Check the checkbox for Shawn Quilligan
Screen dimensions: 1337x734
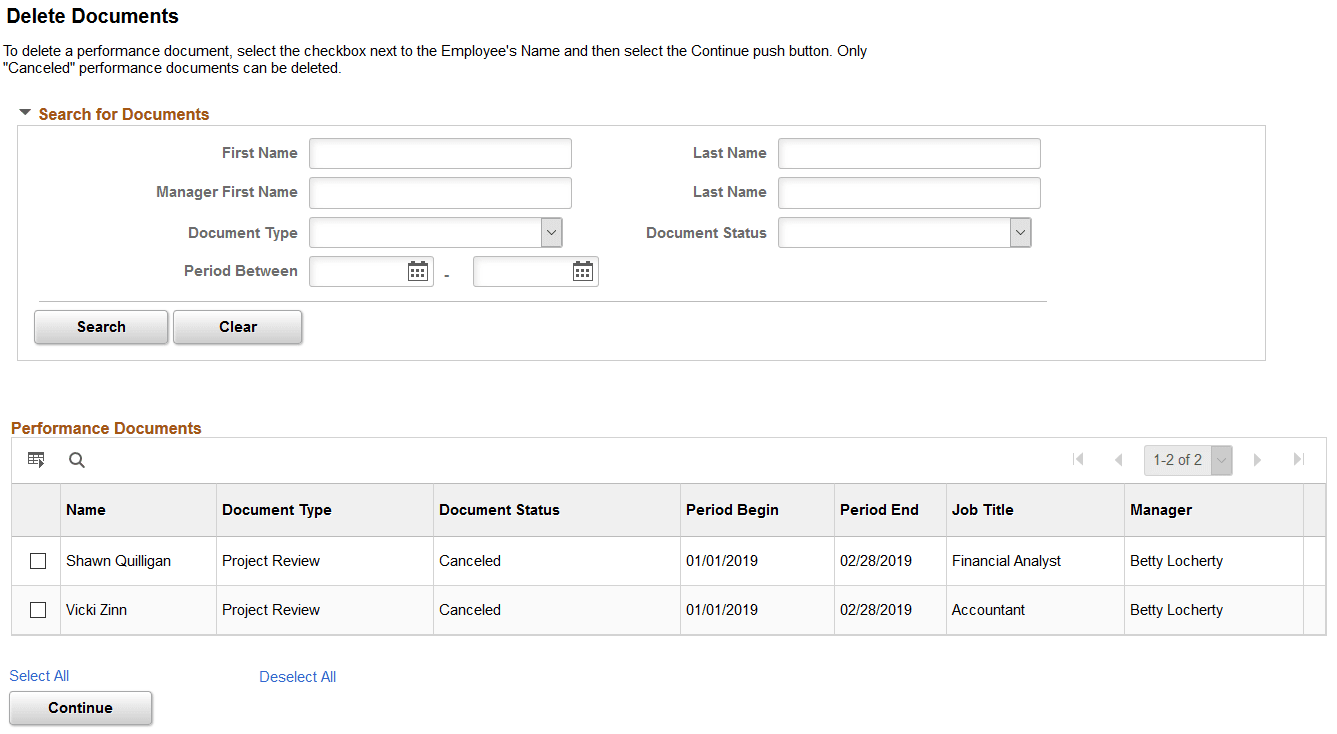pyautogui.click(x=37, y=561)
